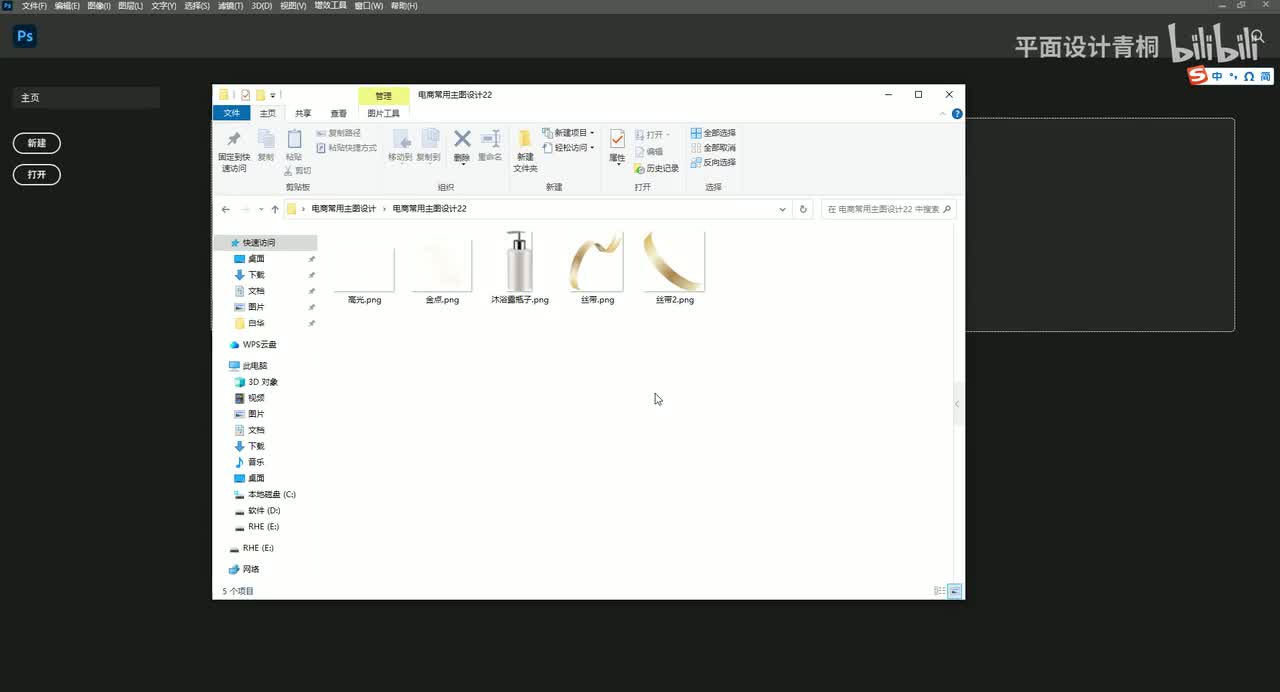The image size is (1280, 692).
Task: Open the 软件 (D:) drive
Action: [264, 510]
